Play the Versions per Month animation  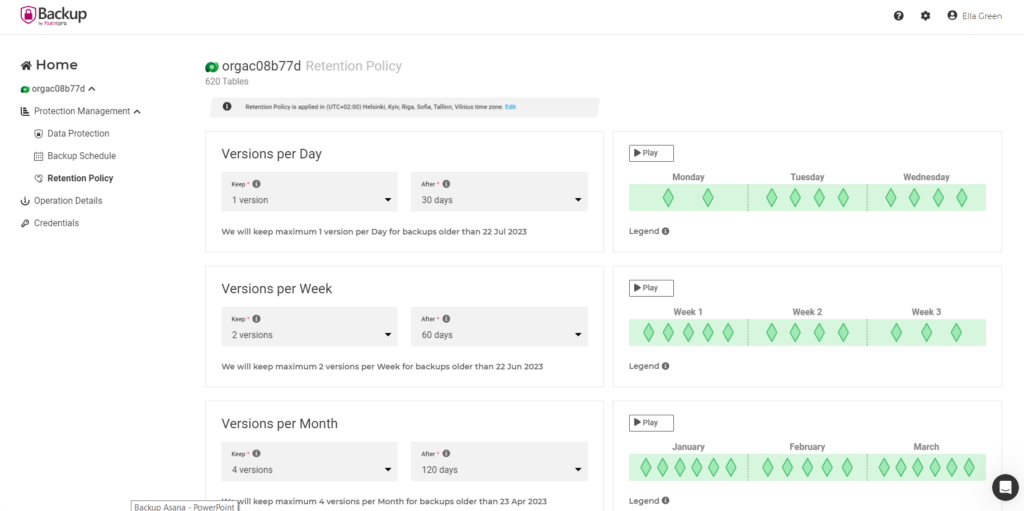coord(651,423)
